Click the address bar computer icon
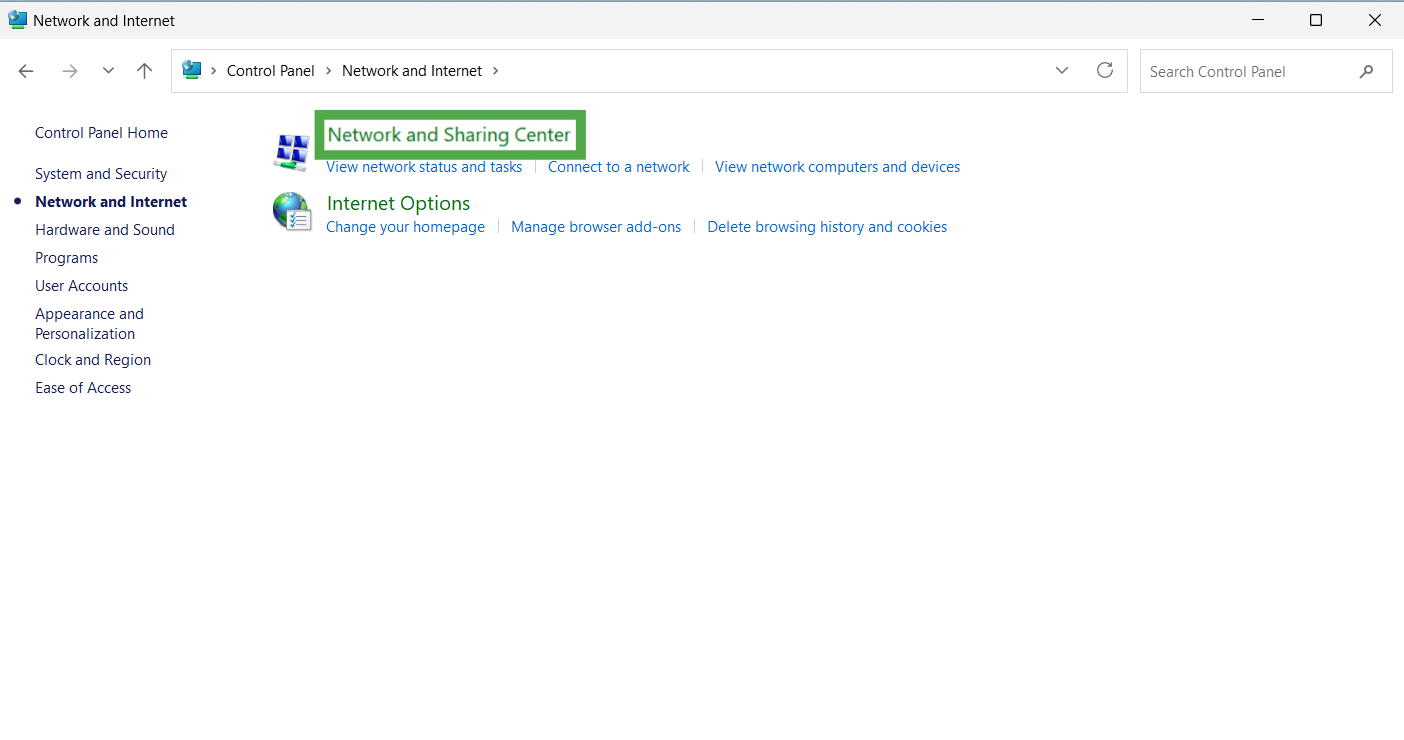 tap(191, 70)
